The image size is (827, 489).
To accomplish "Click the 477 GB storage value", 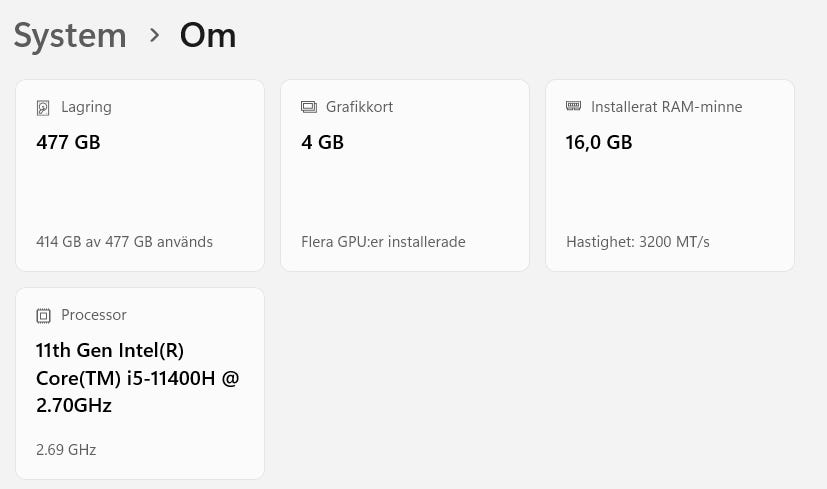I will pyautogui.click(x=68, y=142).
